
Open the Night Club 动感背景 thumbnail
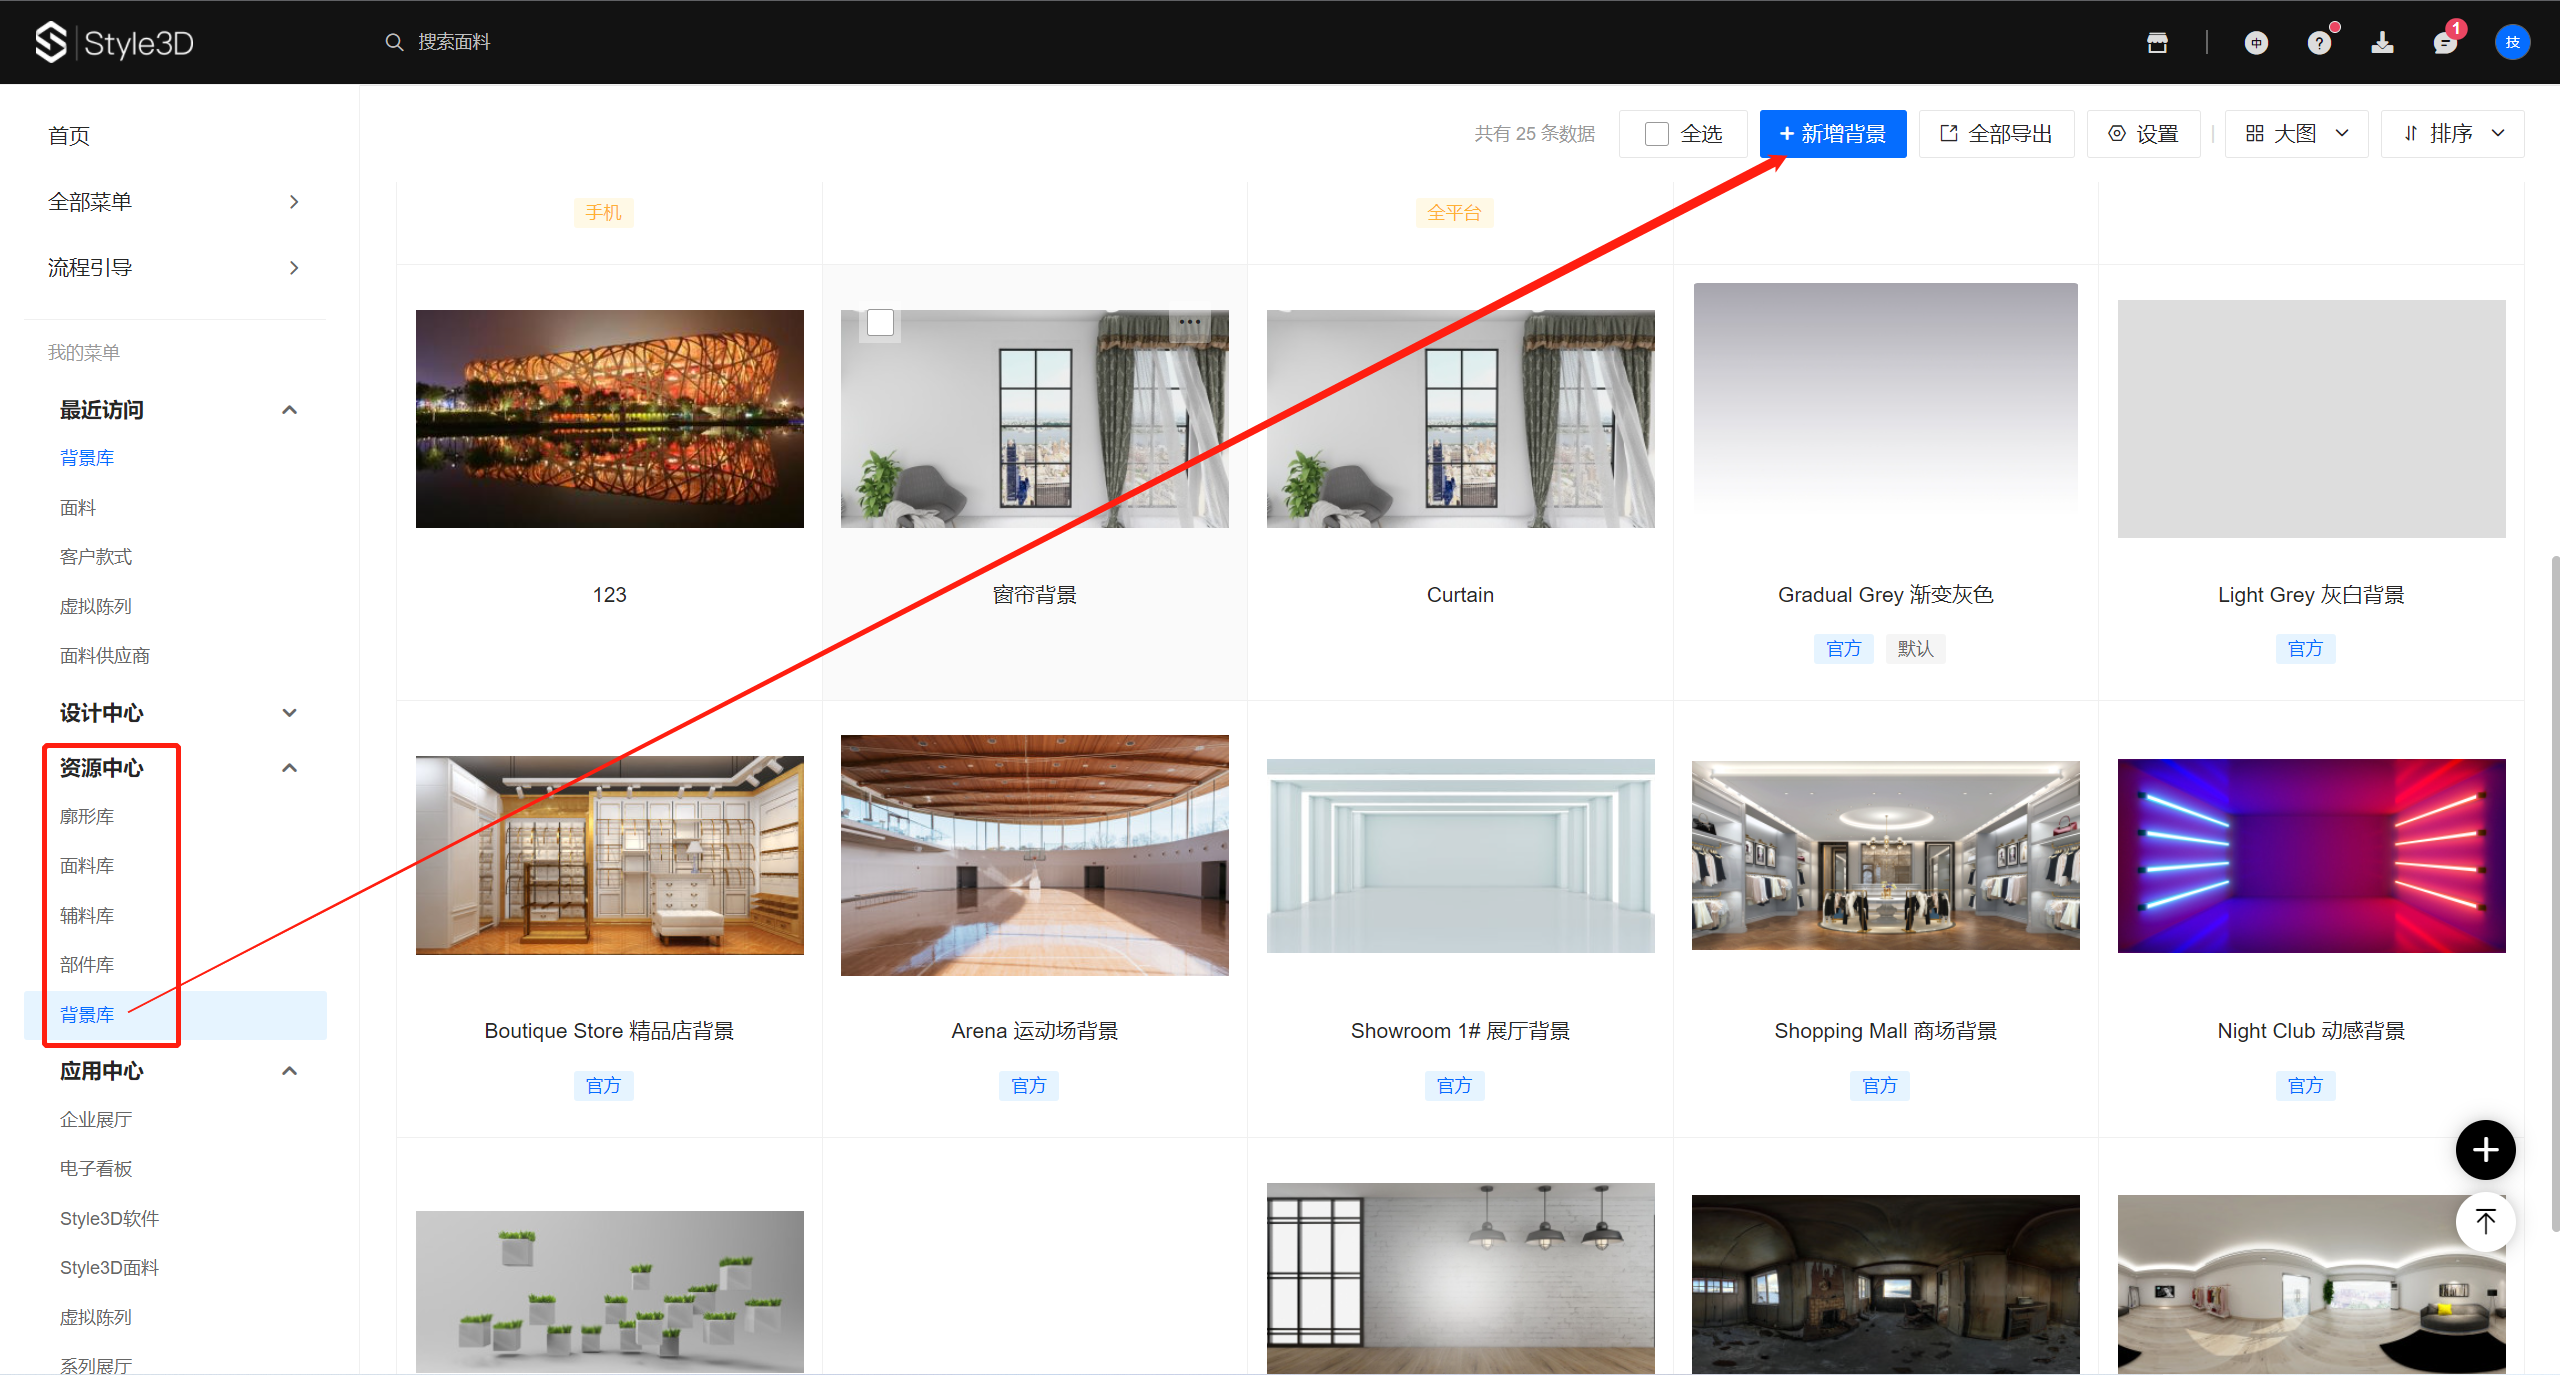(x=2311, y=856)
